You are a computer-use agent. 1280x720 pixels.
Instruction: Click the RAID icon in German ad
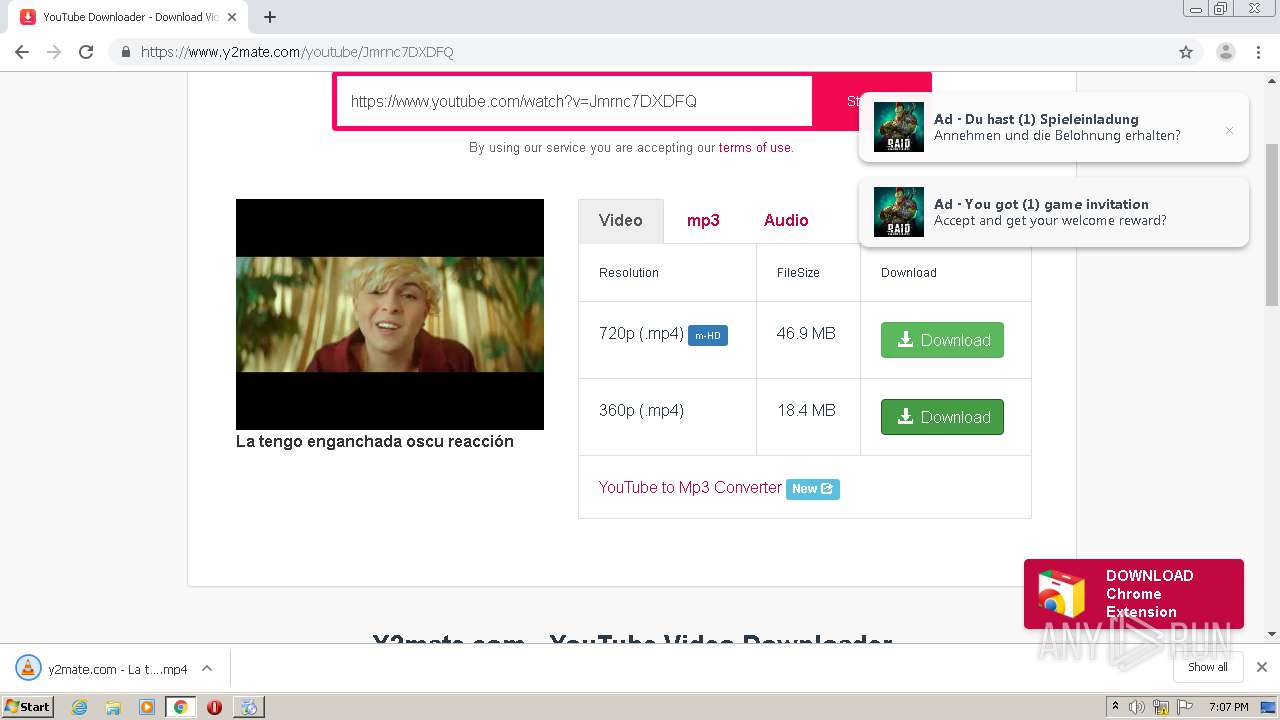[x=898, y=127]
